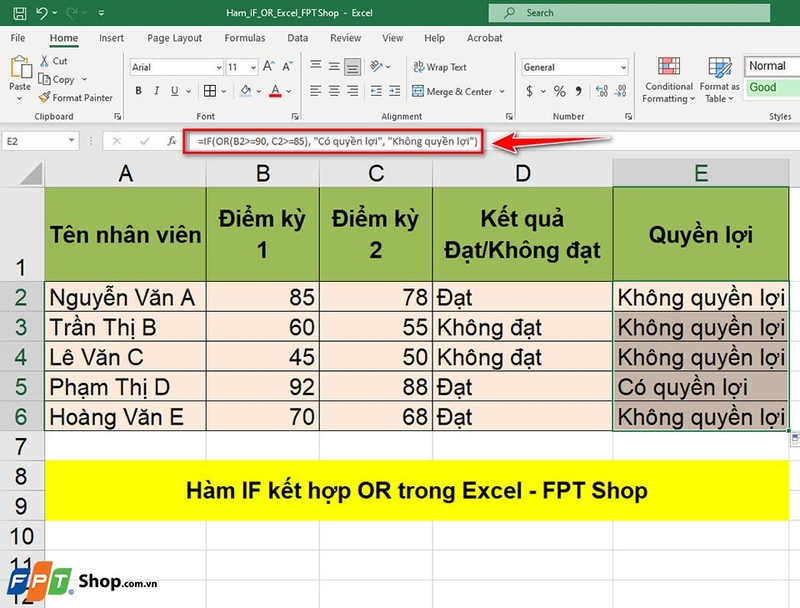Toggle Bold formatting
This screenshot has width=800, height=608.
[138, 91]
